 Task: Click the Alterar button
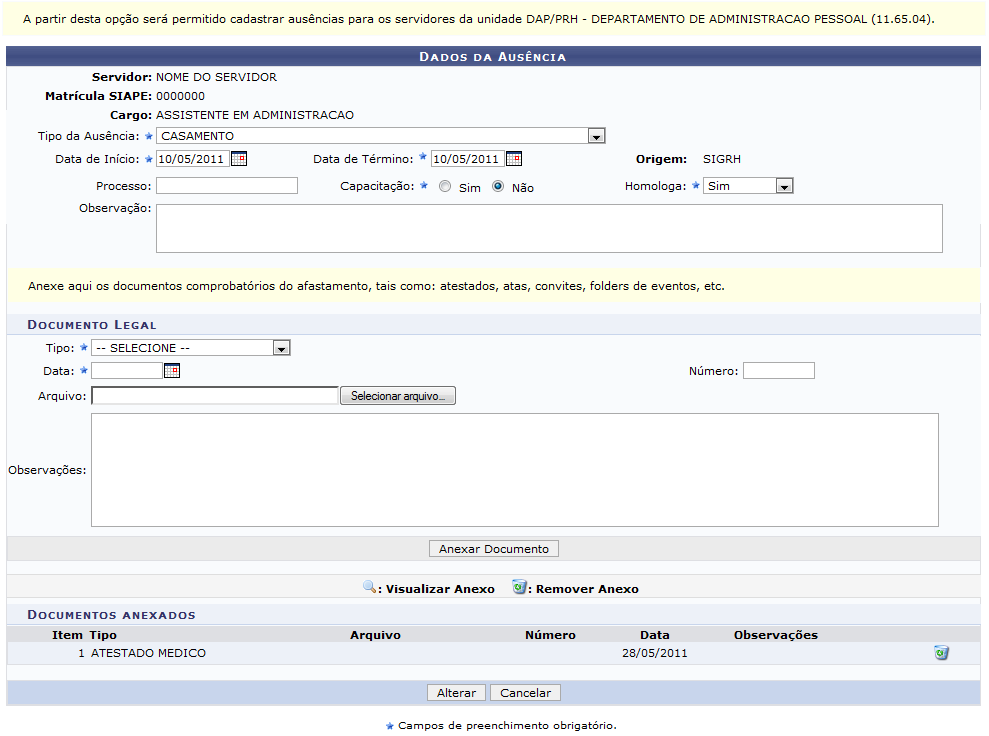pos(457,693)
